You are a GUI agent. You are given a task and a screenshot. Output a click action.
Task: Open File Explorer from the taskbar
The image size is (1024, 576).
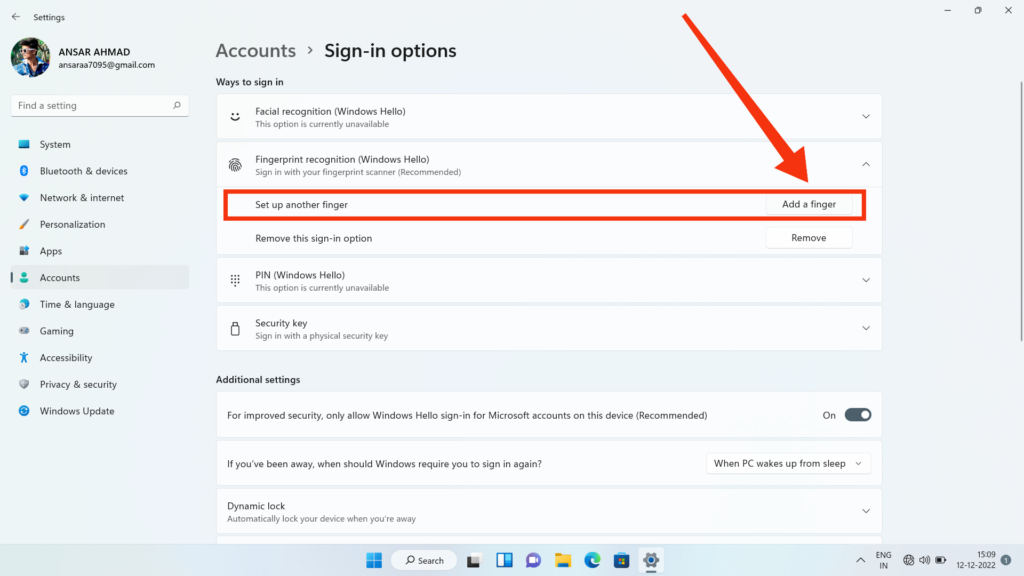tap(563, 560)
